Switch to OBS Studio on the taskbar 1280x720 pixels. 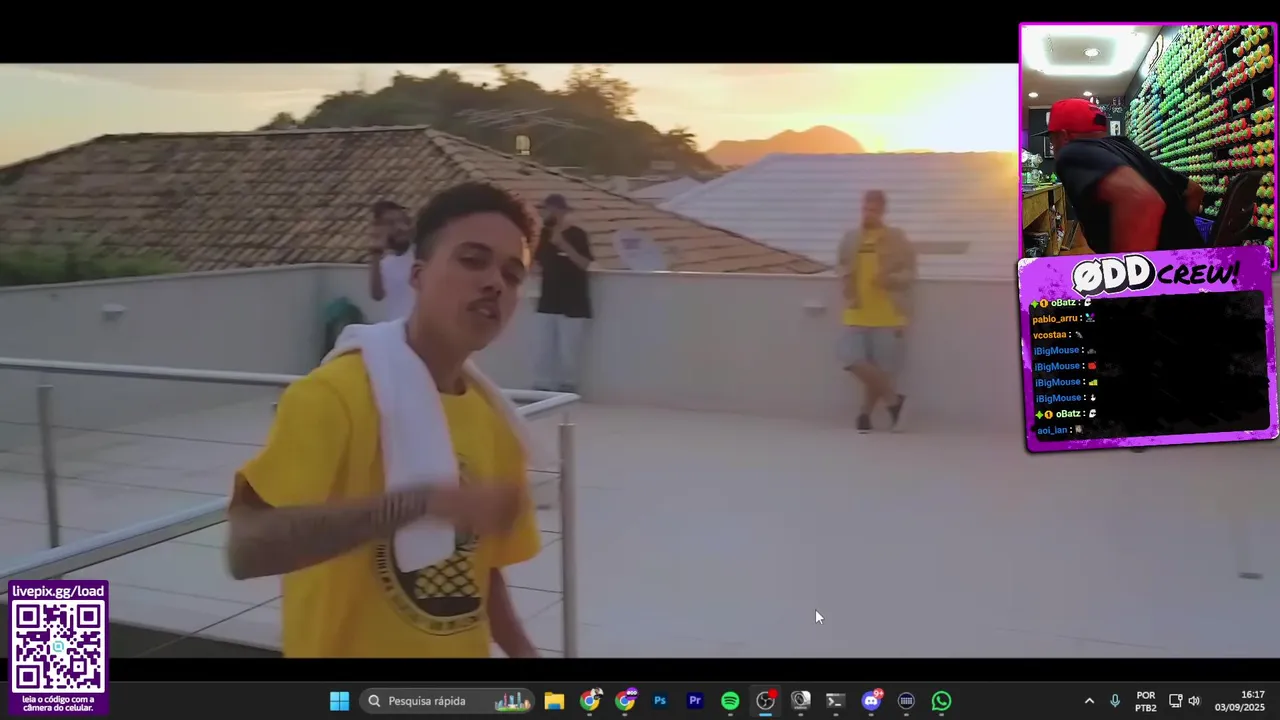(766, 701)
